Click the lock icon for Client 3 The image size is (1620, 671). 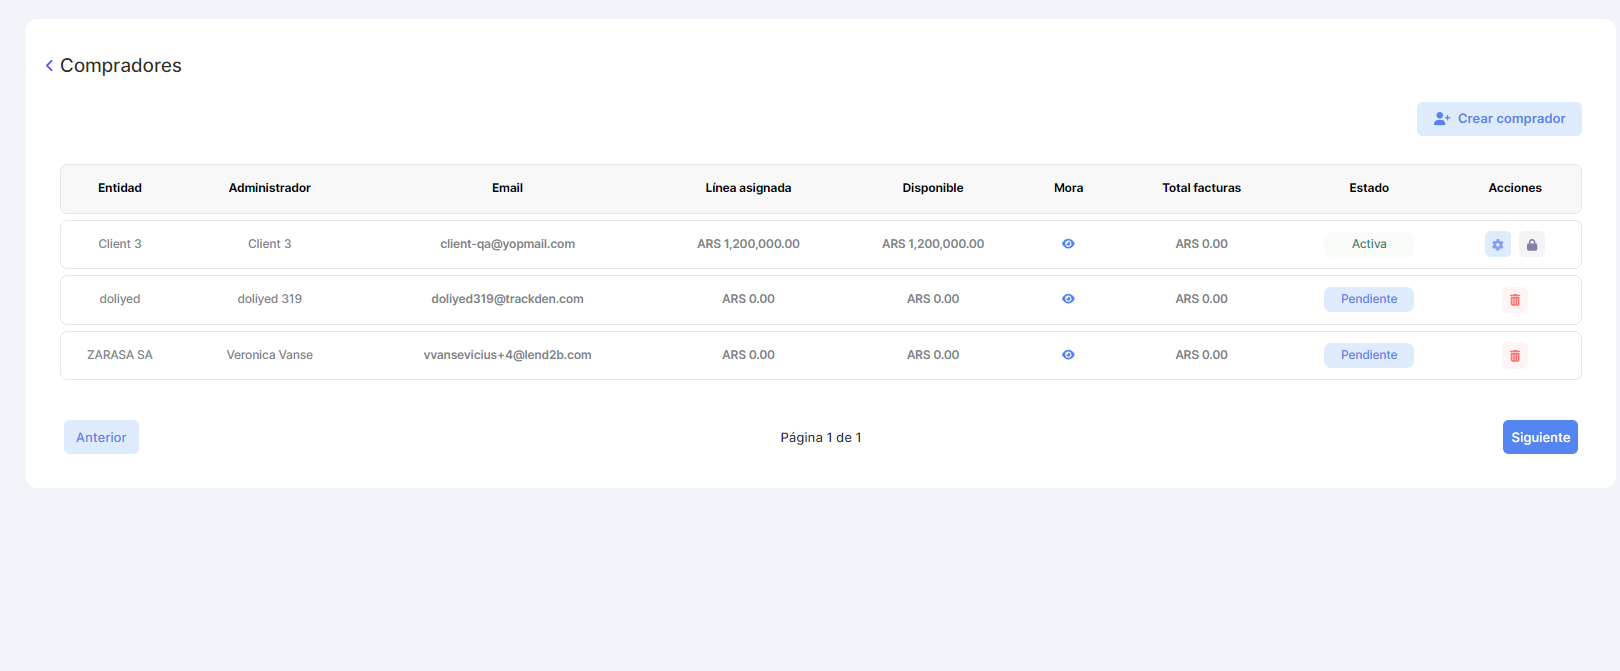point(1531,245)
